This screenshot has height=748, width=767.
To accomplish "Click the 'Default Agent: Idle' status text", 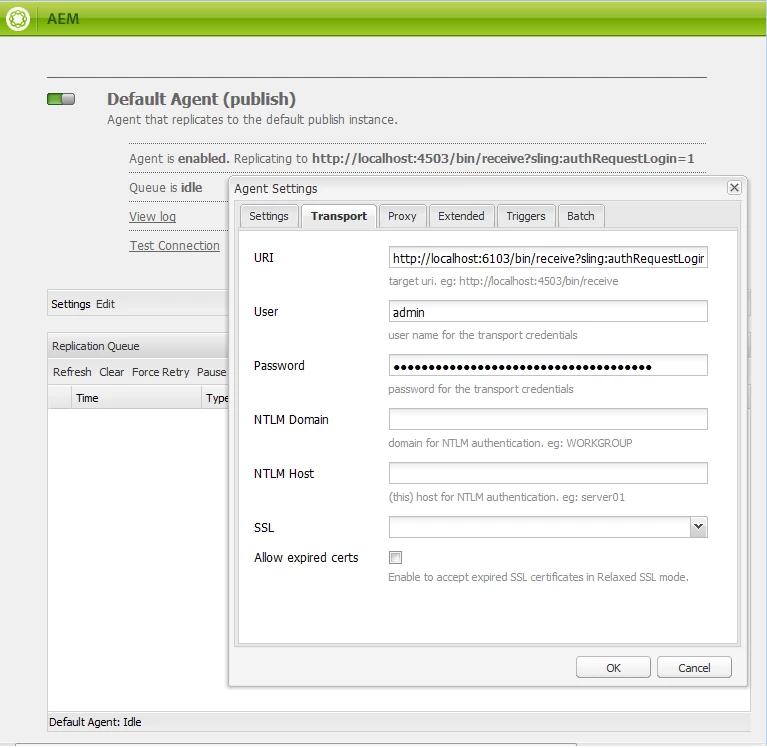I will pos(95,722).
